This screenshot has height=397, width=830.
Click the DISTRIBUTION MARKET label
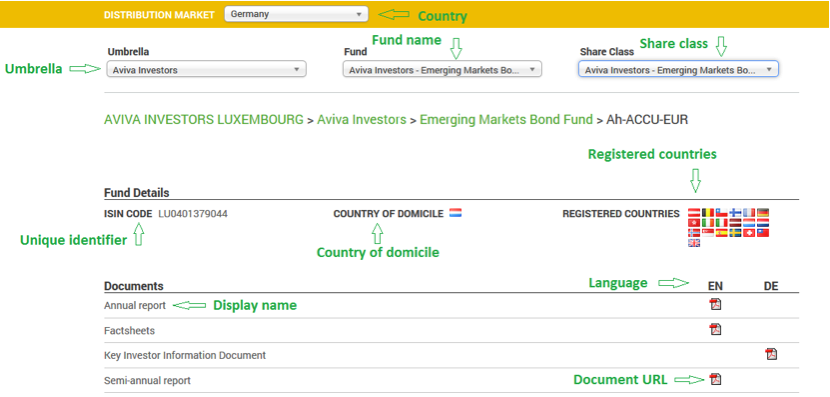coord(159,15)
